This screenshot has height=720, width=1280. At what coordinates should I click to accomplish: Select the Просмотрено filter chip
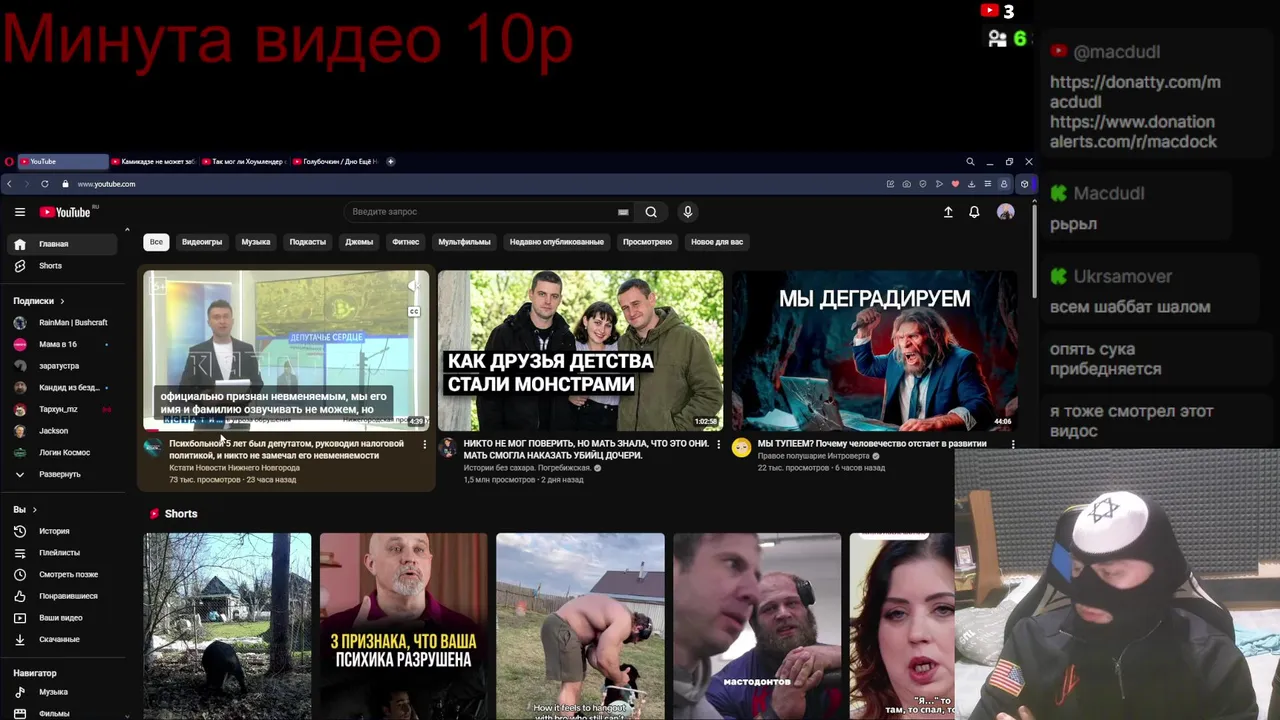tap(648, 242)
